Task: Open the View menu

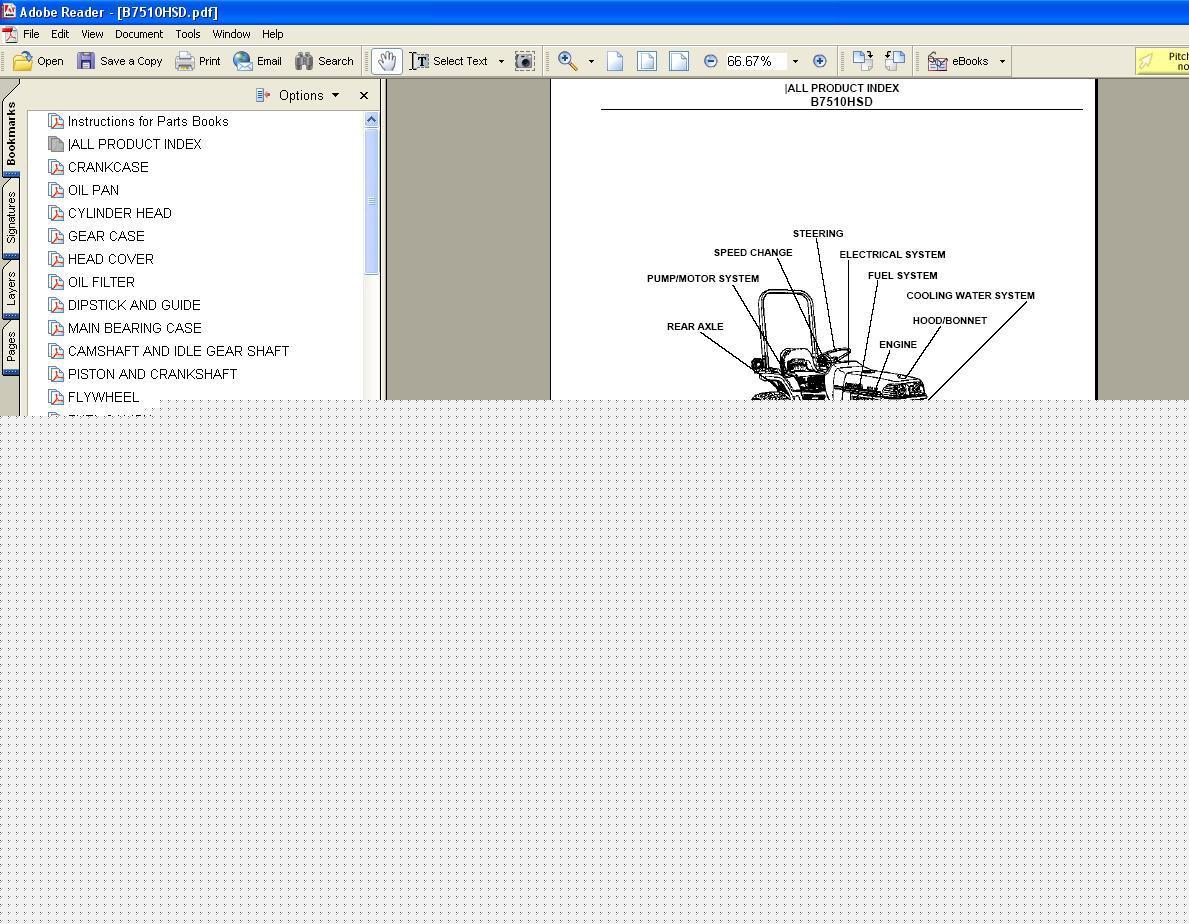Action: (x=92, y=34)
